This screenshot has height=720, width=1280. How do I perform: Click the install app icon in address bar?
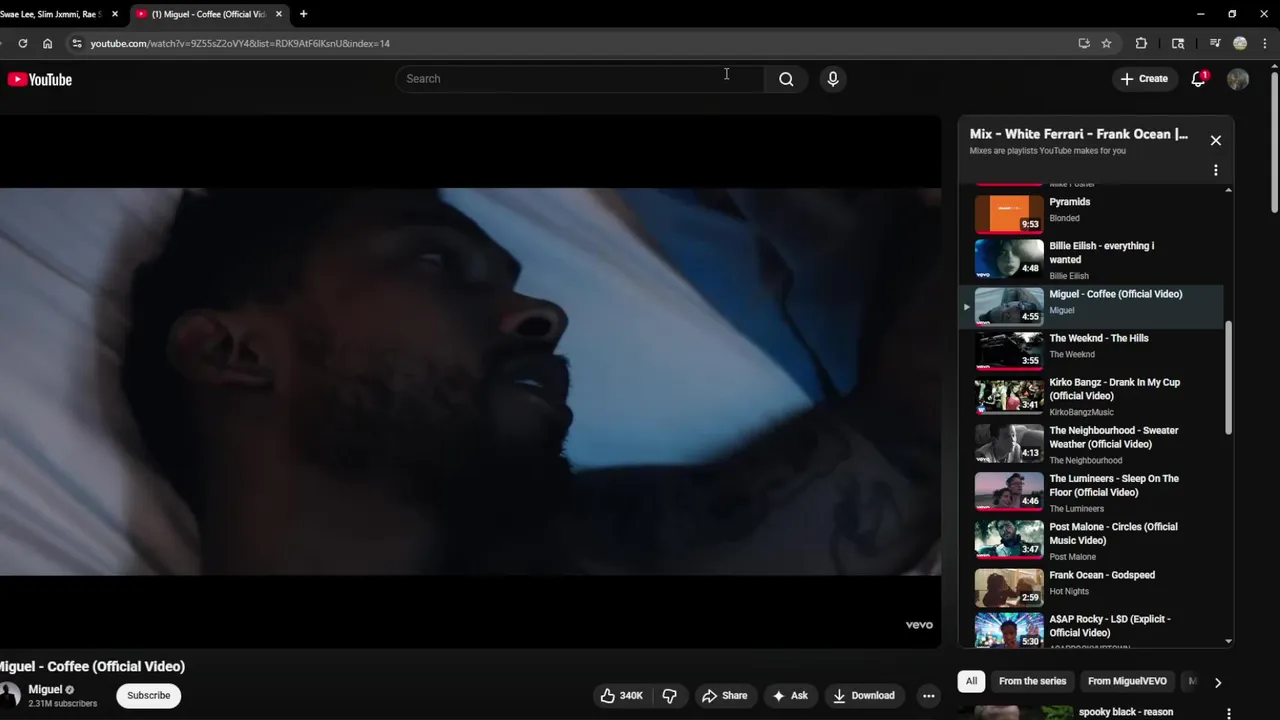[x=1084, y=43]
